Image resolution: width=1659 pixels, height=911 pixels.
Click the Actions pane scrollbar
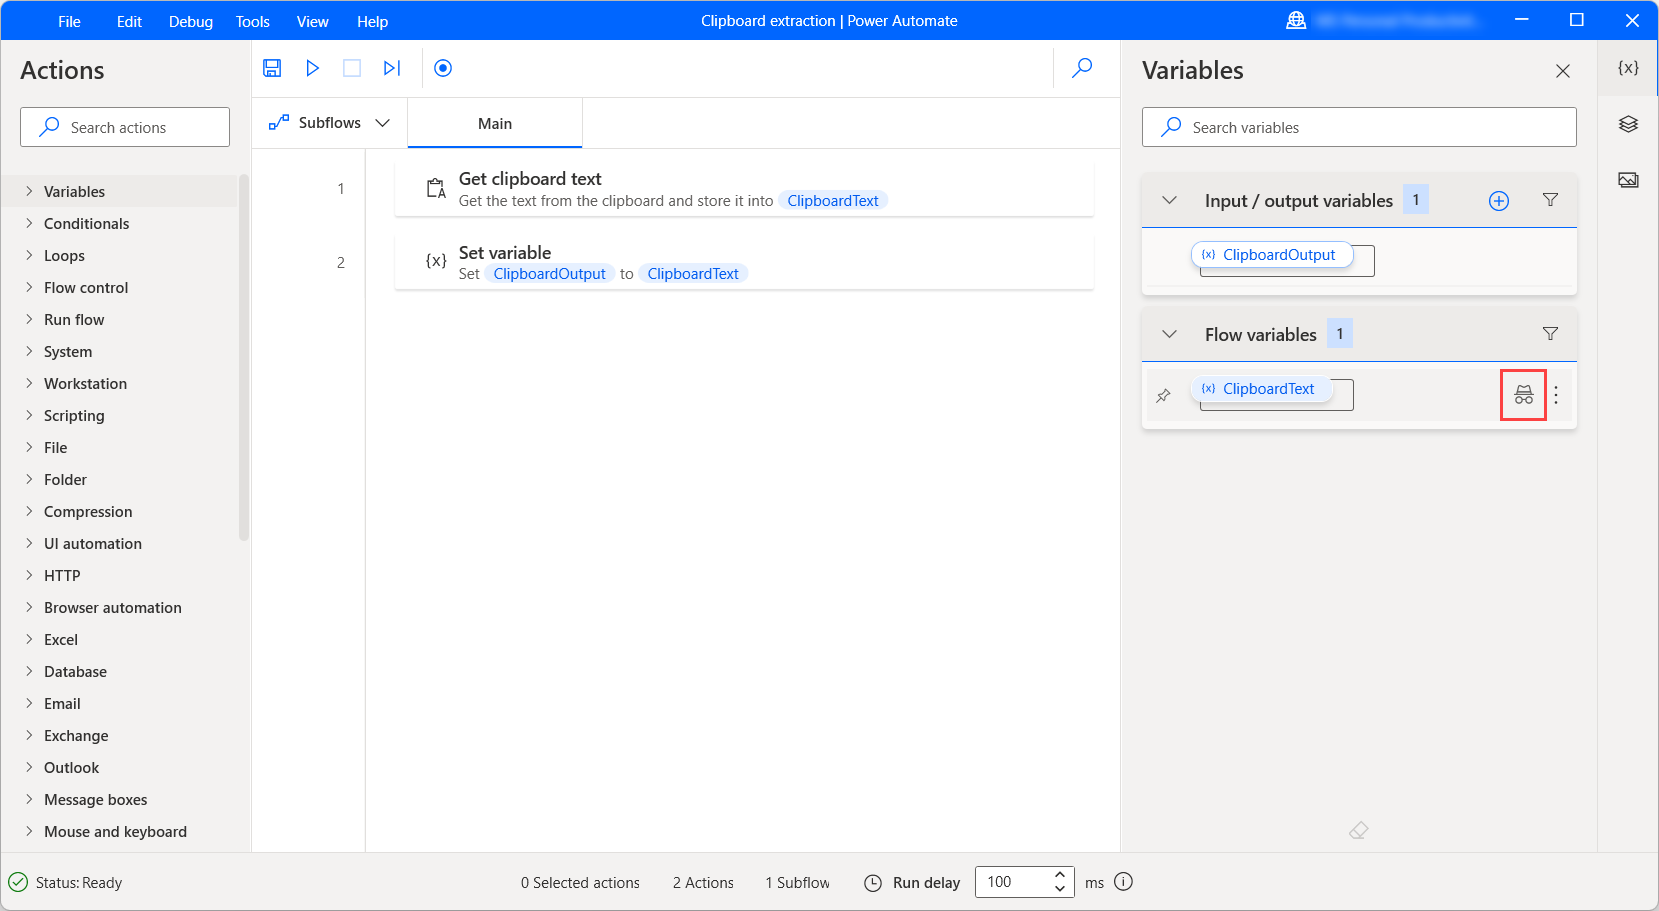coord(244,358)
